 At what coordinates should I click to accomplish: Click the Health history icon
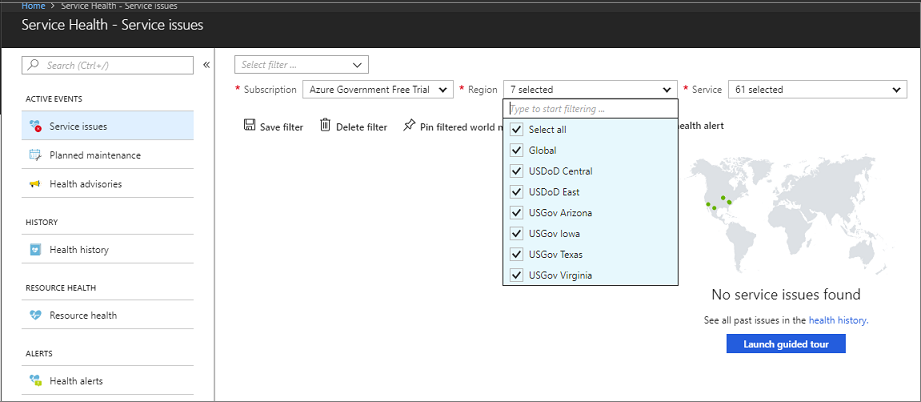coord(36,250)
